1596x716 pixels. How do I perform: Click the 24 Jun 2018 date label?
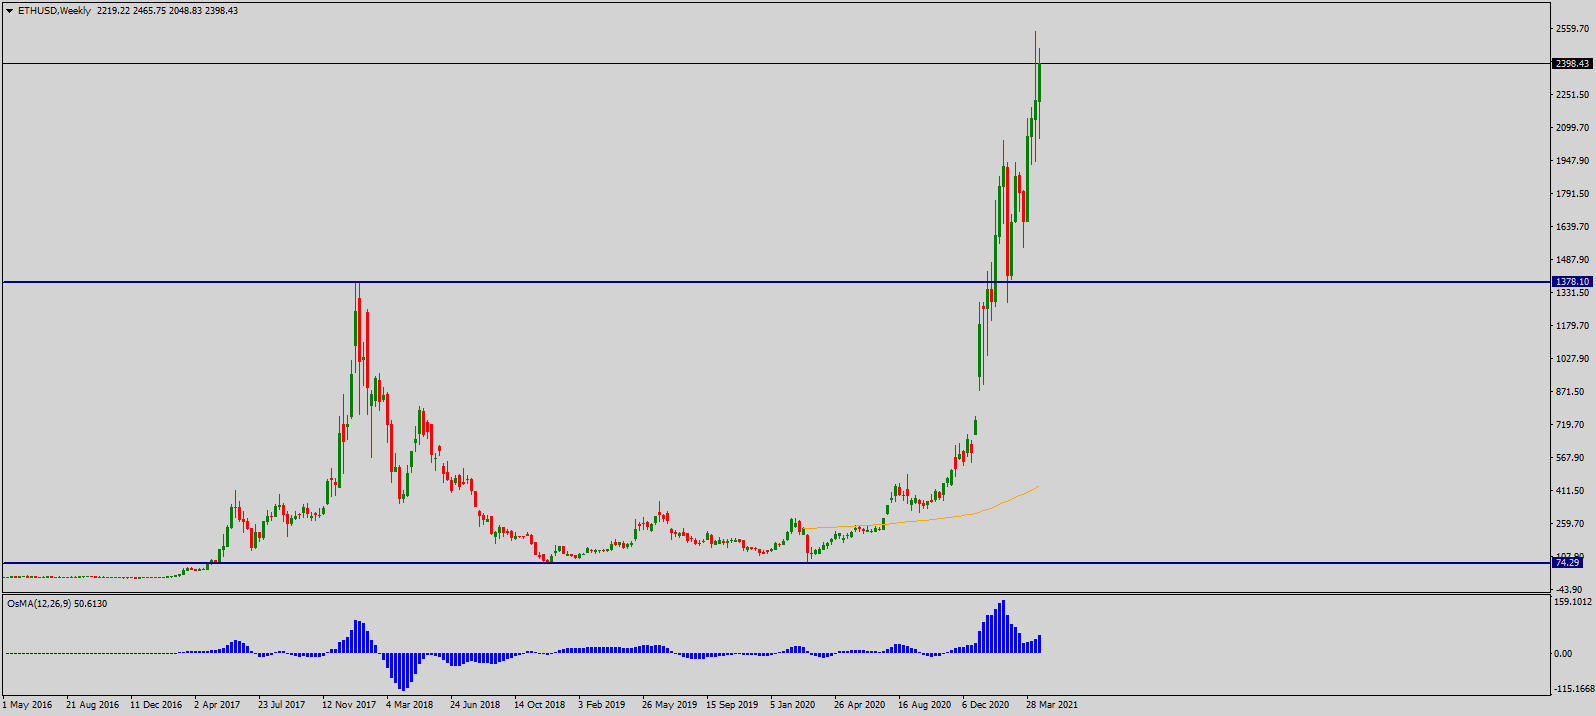point(475,705)
